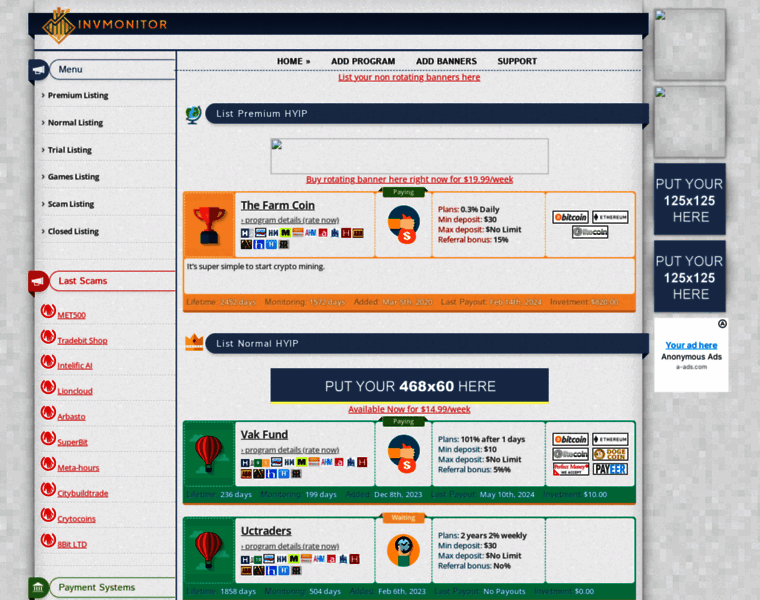Open The Farm Coin program details link
The image size is (760, 600).
[x=290, y=220]
